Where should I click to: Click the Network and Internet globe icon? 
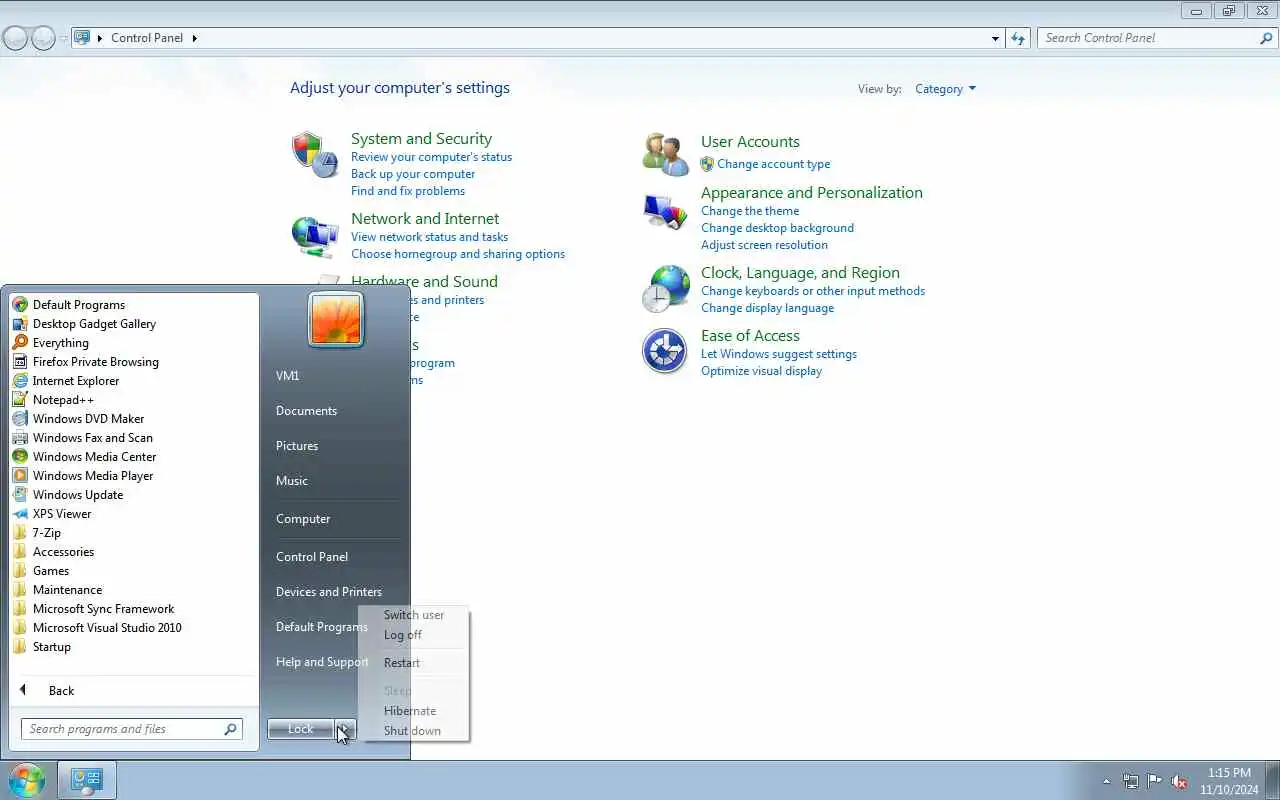pyautogui.click(x=314, y=236)
